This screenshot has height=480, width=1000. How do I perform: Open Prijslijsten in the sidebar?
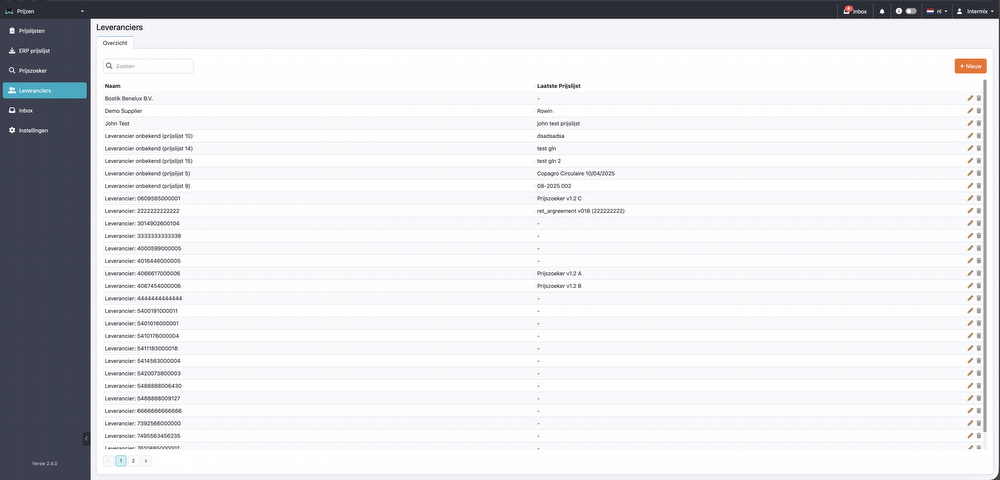tap(32, 31)
